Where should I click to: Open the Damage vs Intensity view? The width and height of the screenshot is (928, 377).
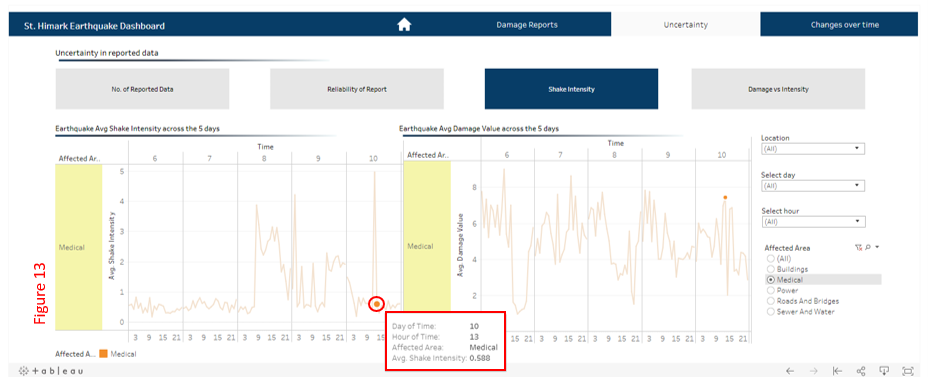point(778,89)
